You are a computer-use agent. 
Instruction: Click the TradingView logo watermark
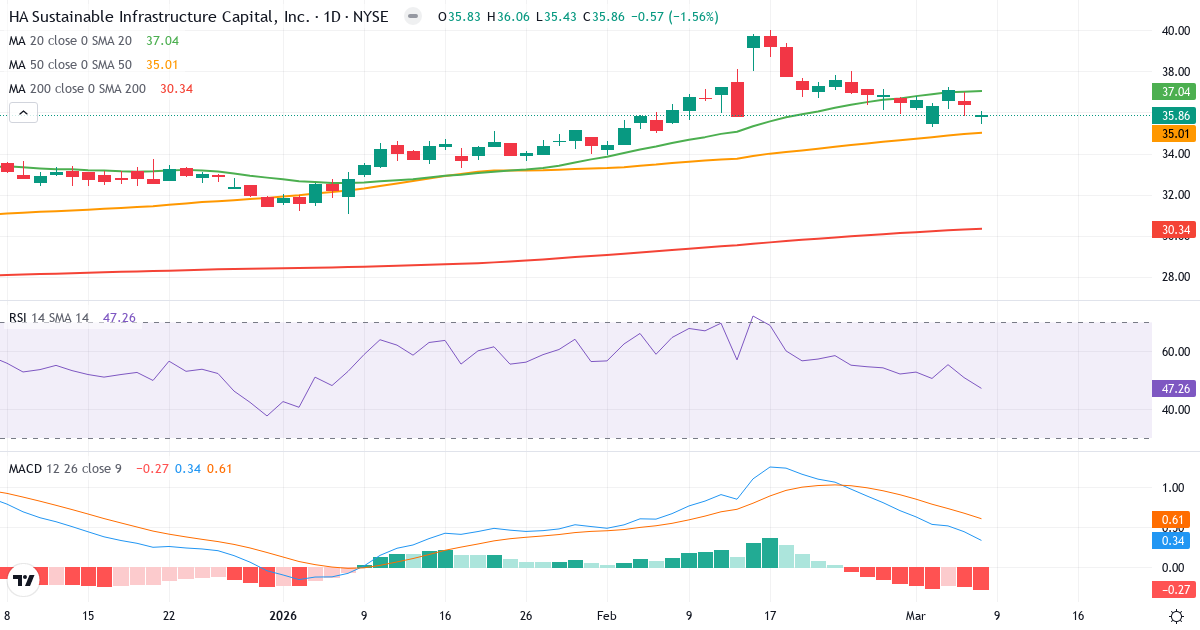pos(25,577)
